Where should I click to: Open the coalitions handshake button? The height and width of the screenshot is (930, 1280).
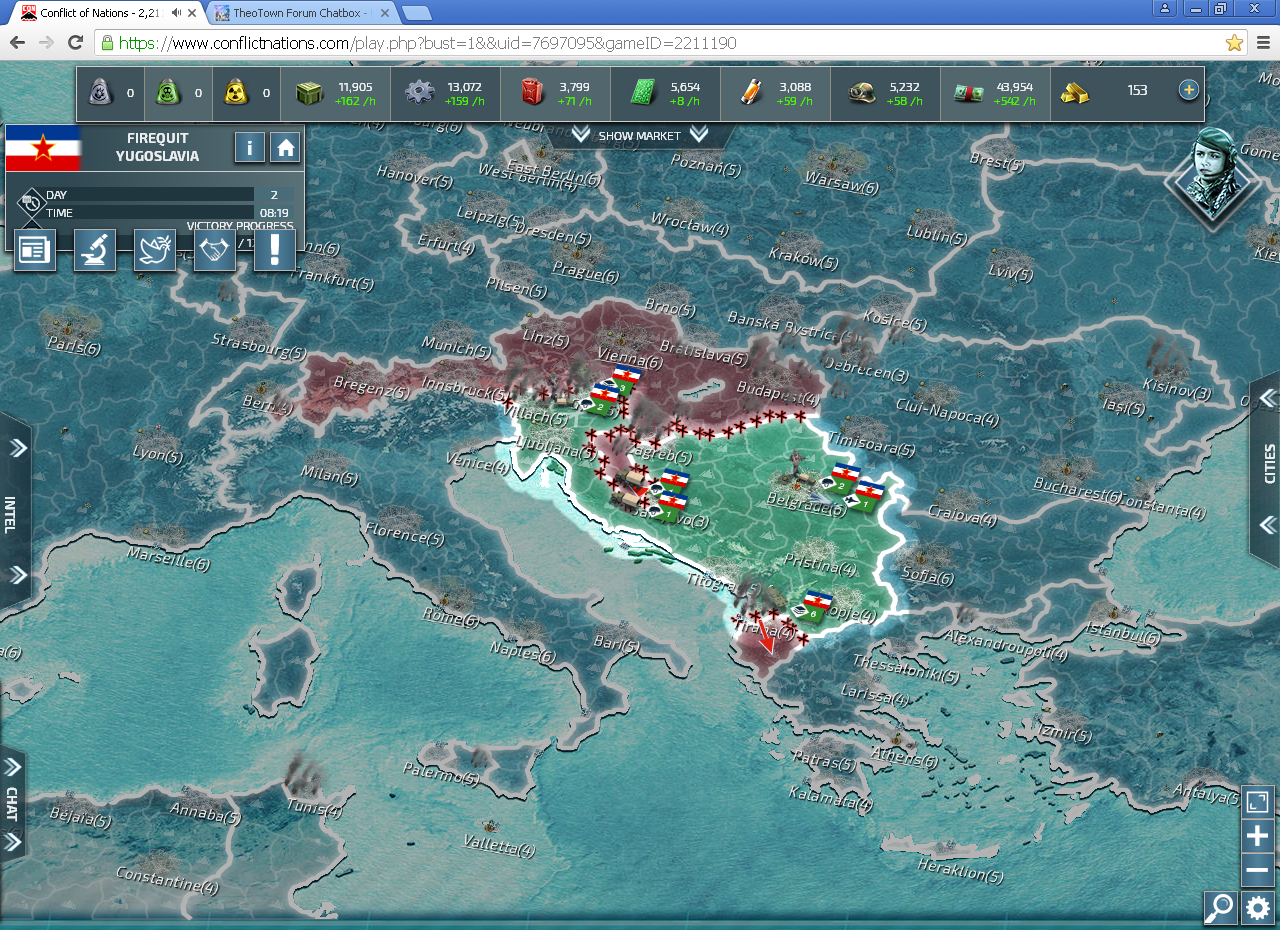point(215,250)
